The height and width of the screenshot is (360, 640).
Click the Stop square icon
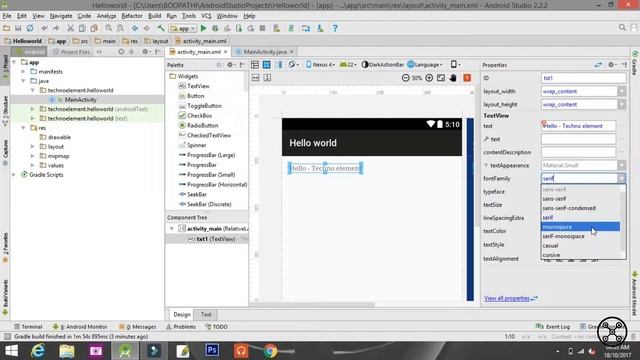tap(262, 28)
